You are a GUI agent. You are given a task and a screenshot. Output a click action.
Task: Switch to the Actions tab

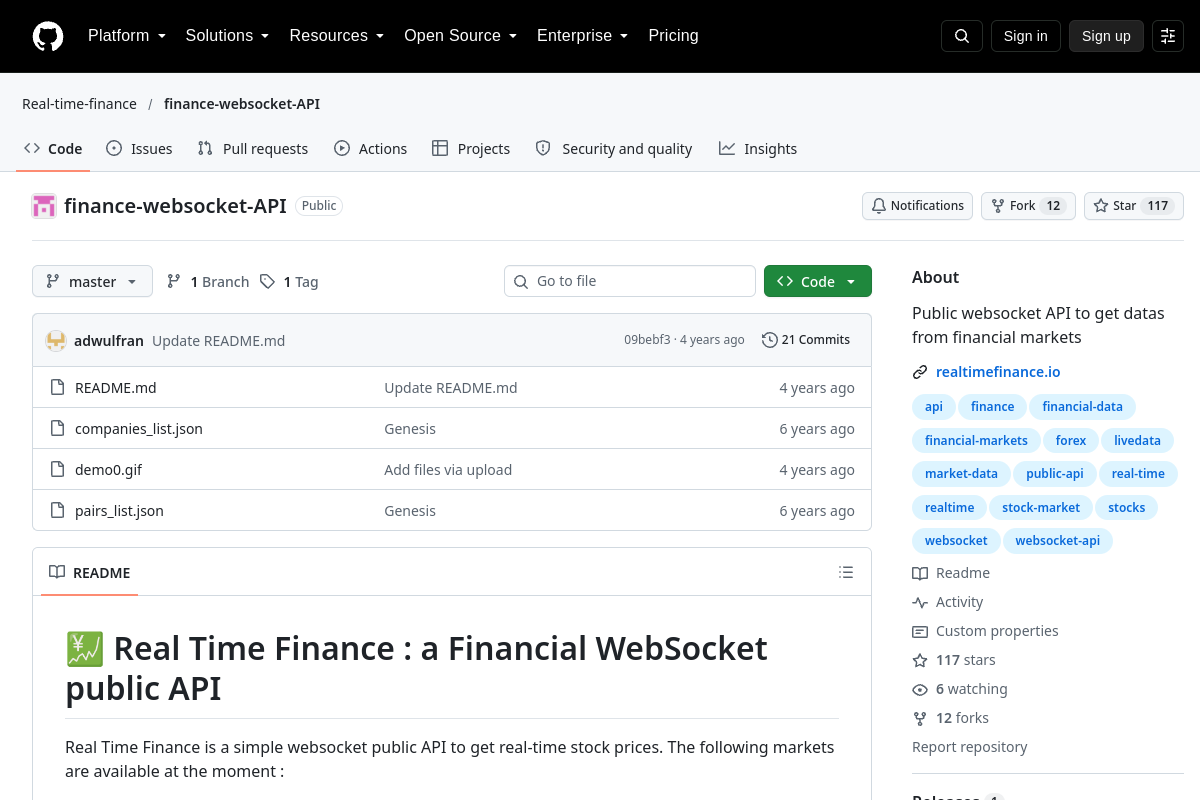370,149
